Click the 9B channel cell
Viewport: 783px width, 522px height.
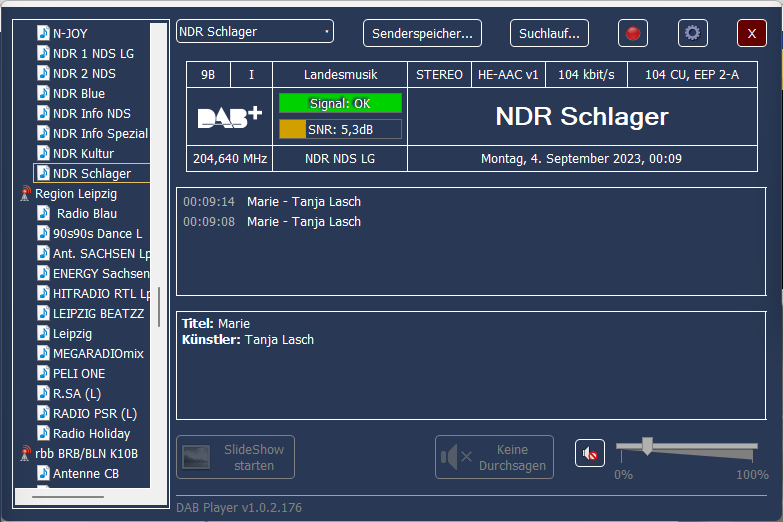208,75
